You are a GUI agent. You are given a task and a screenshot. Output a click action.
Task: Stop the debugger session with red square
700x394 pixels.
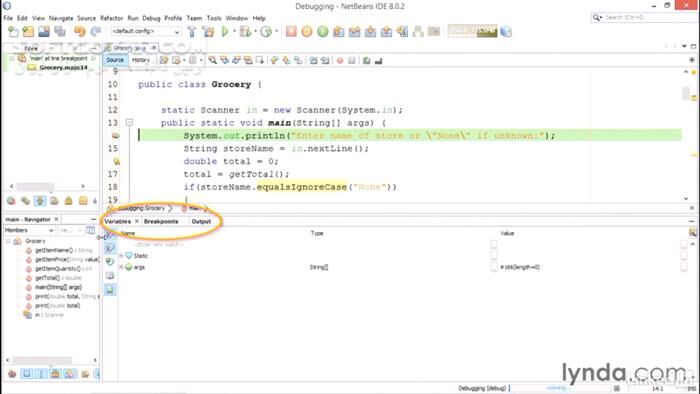pos(291,32)
